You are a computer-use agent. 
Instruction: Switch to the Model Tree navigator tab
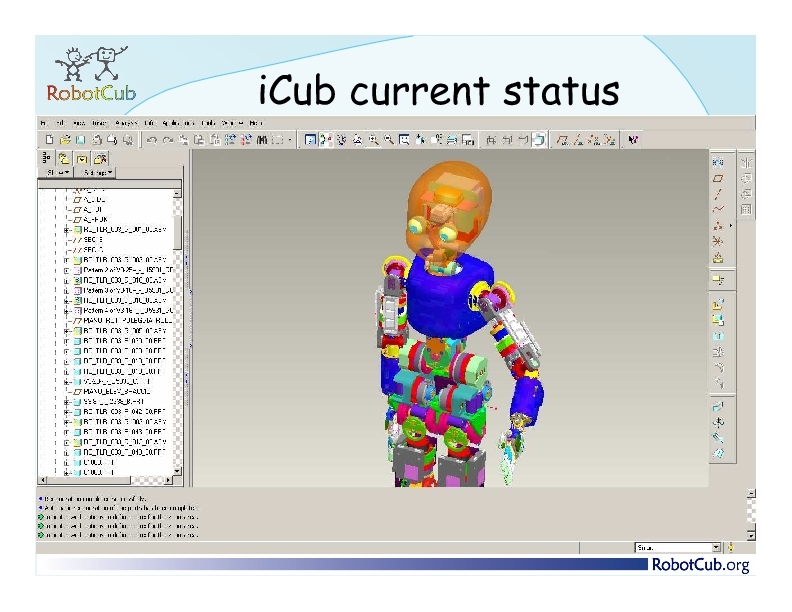(46, 159)
